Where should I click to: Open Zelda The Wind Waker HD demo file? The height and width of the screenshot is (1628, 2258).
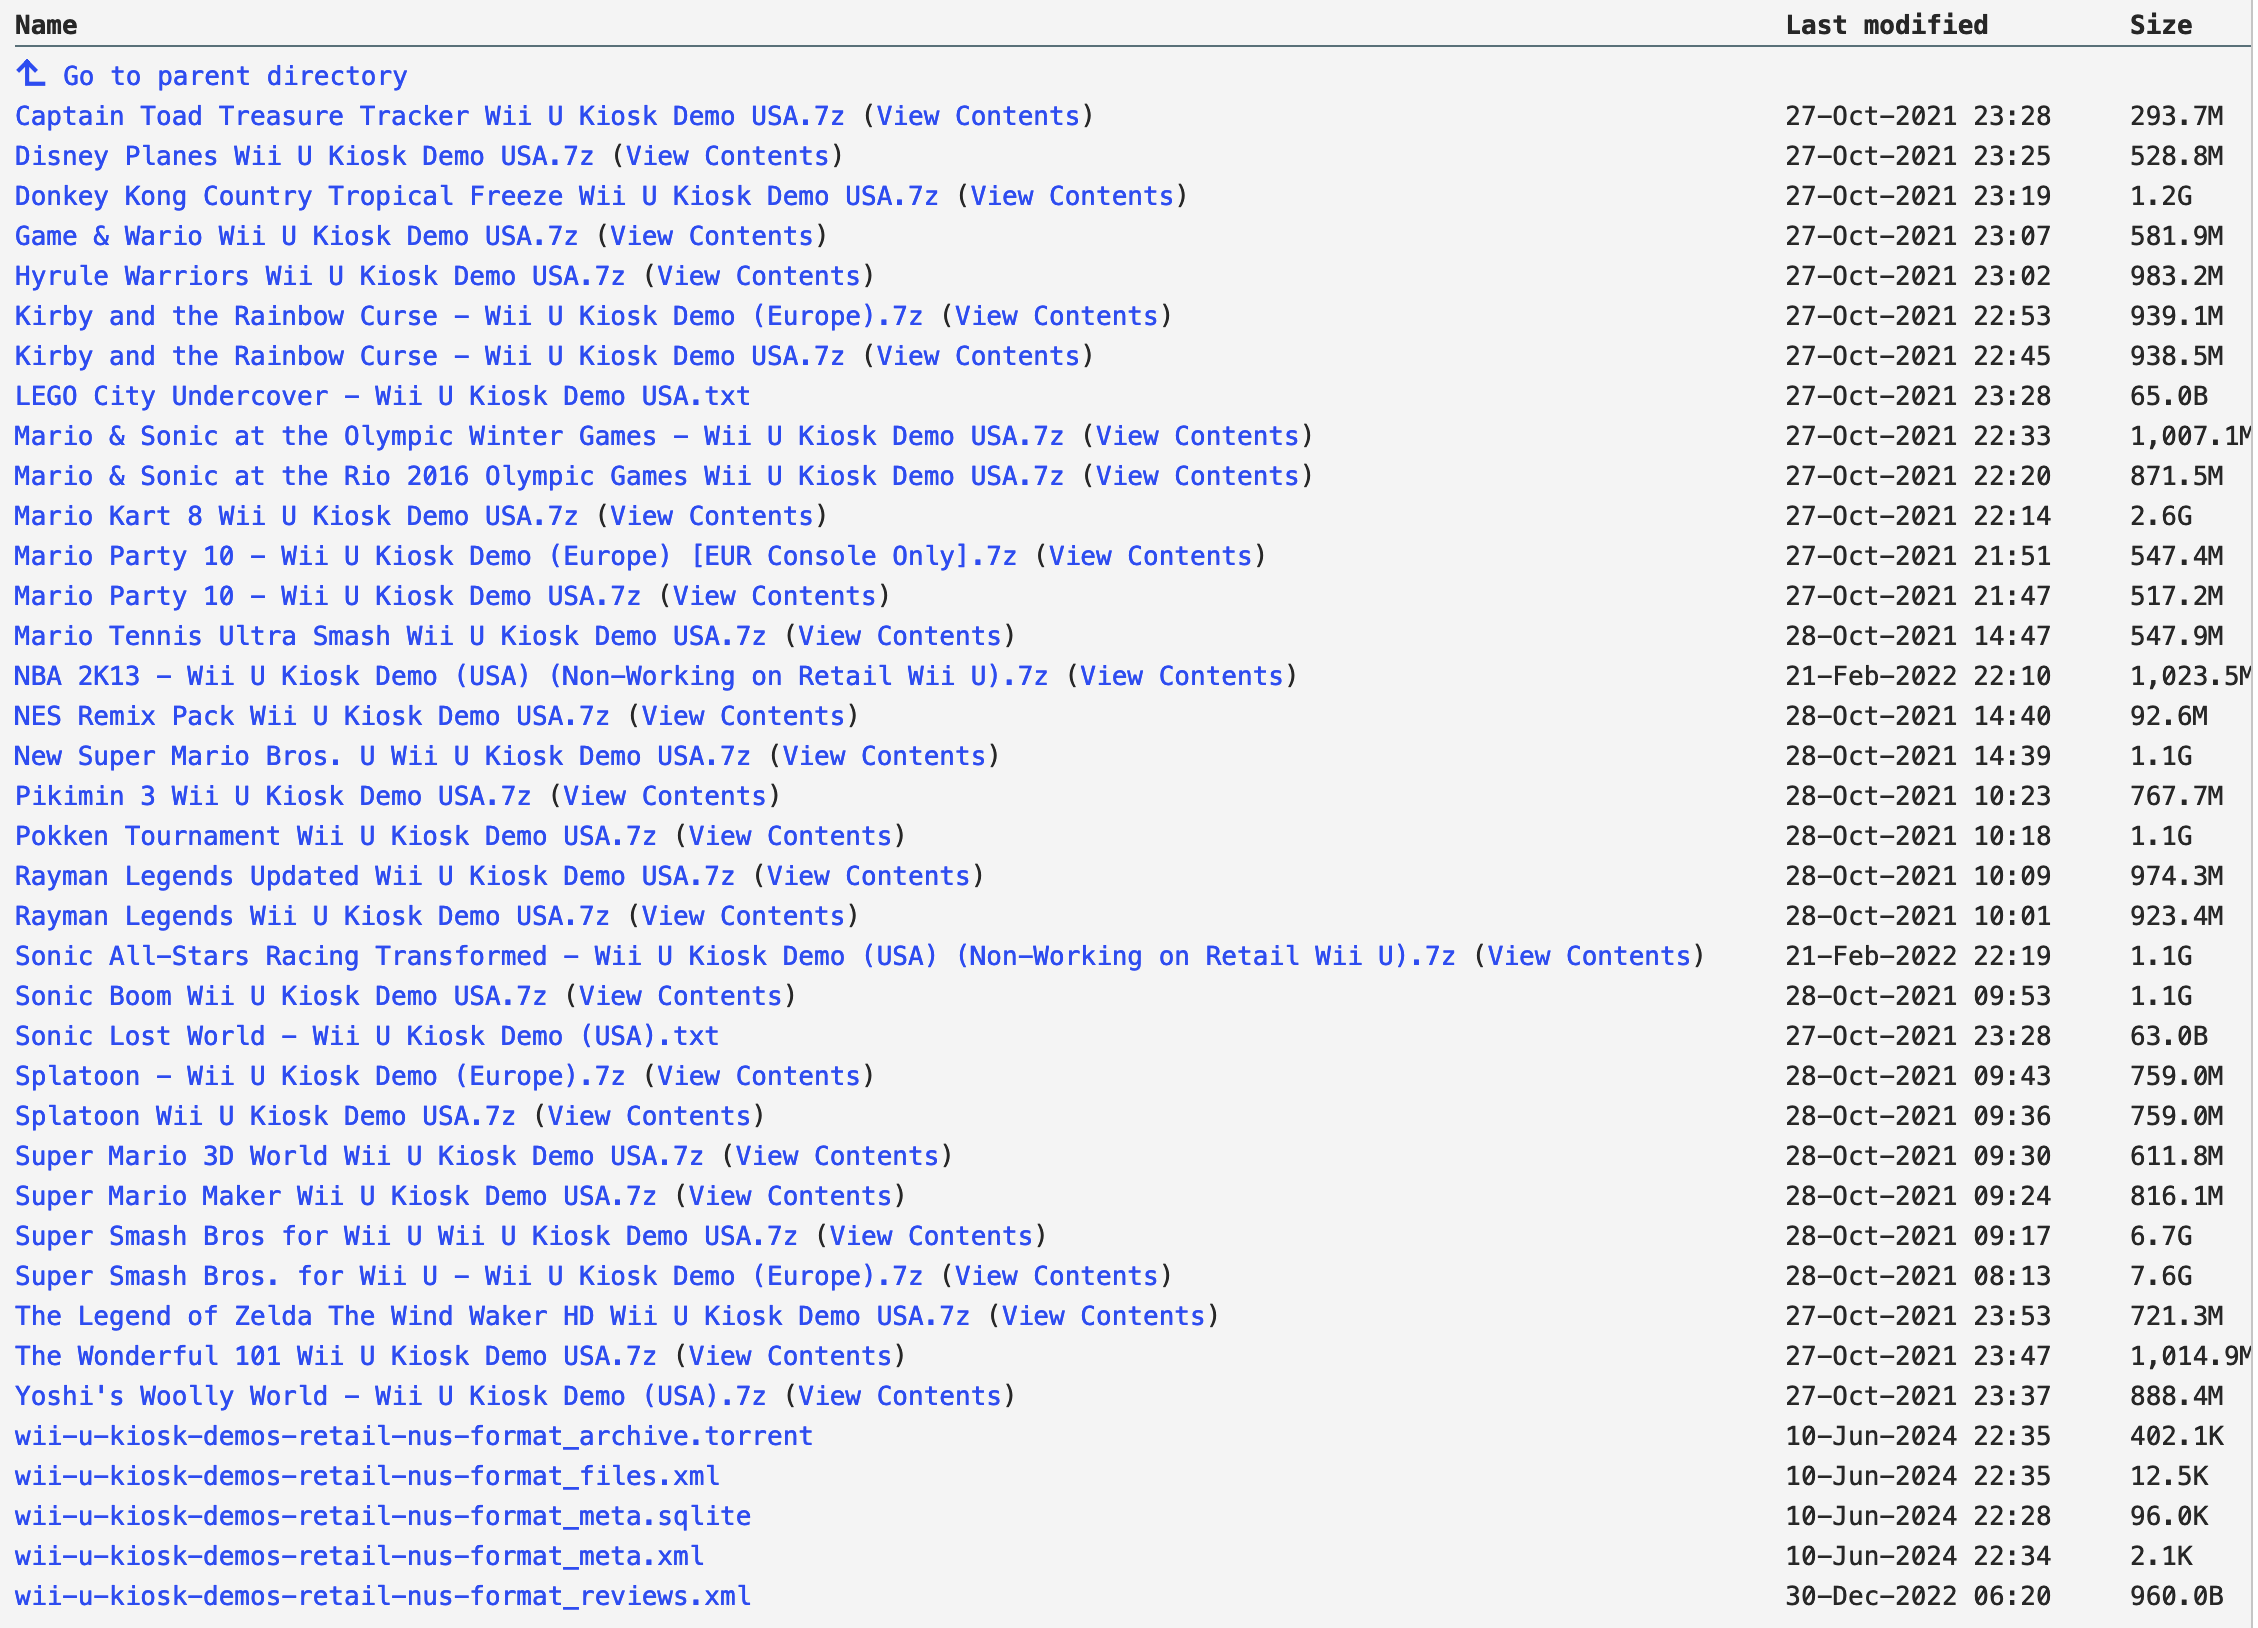tap(492, 1316)
